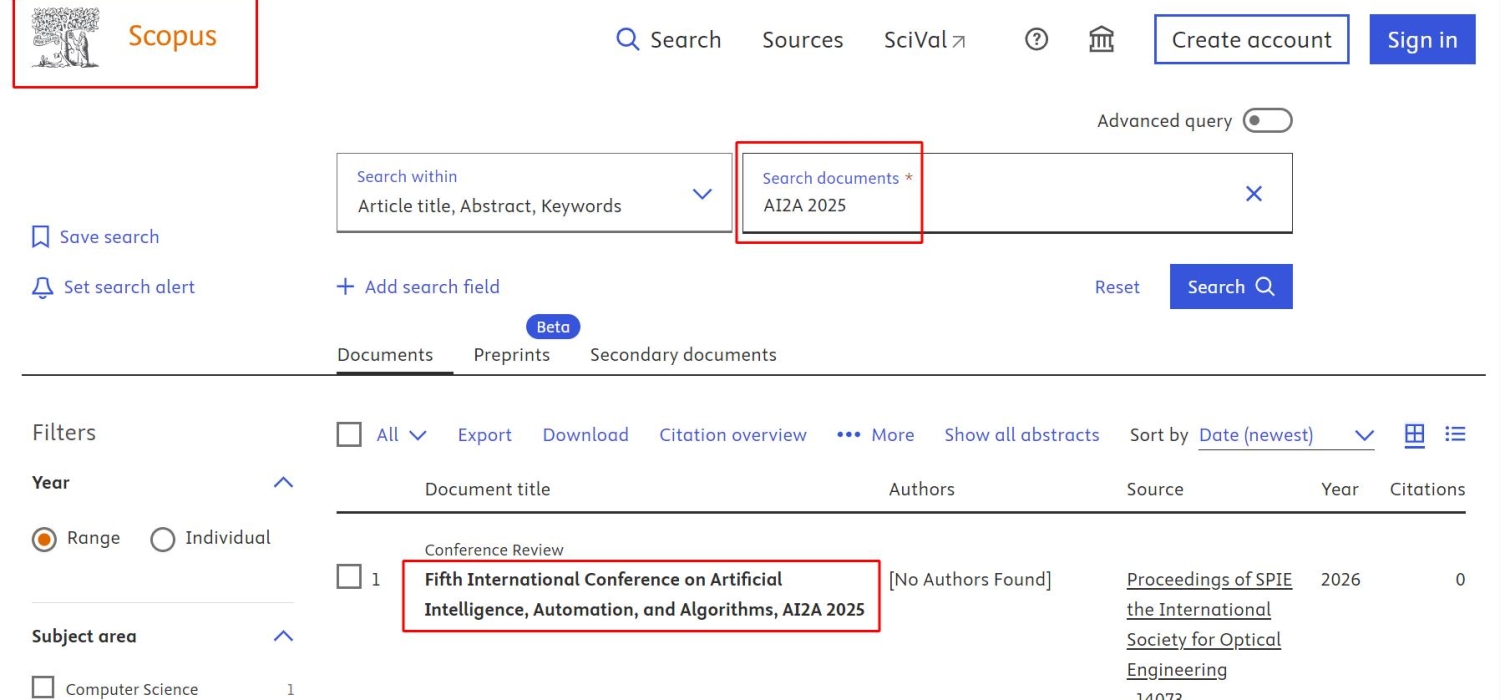Click Create account button
1500x700 pixels.
point(1252,39)
